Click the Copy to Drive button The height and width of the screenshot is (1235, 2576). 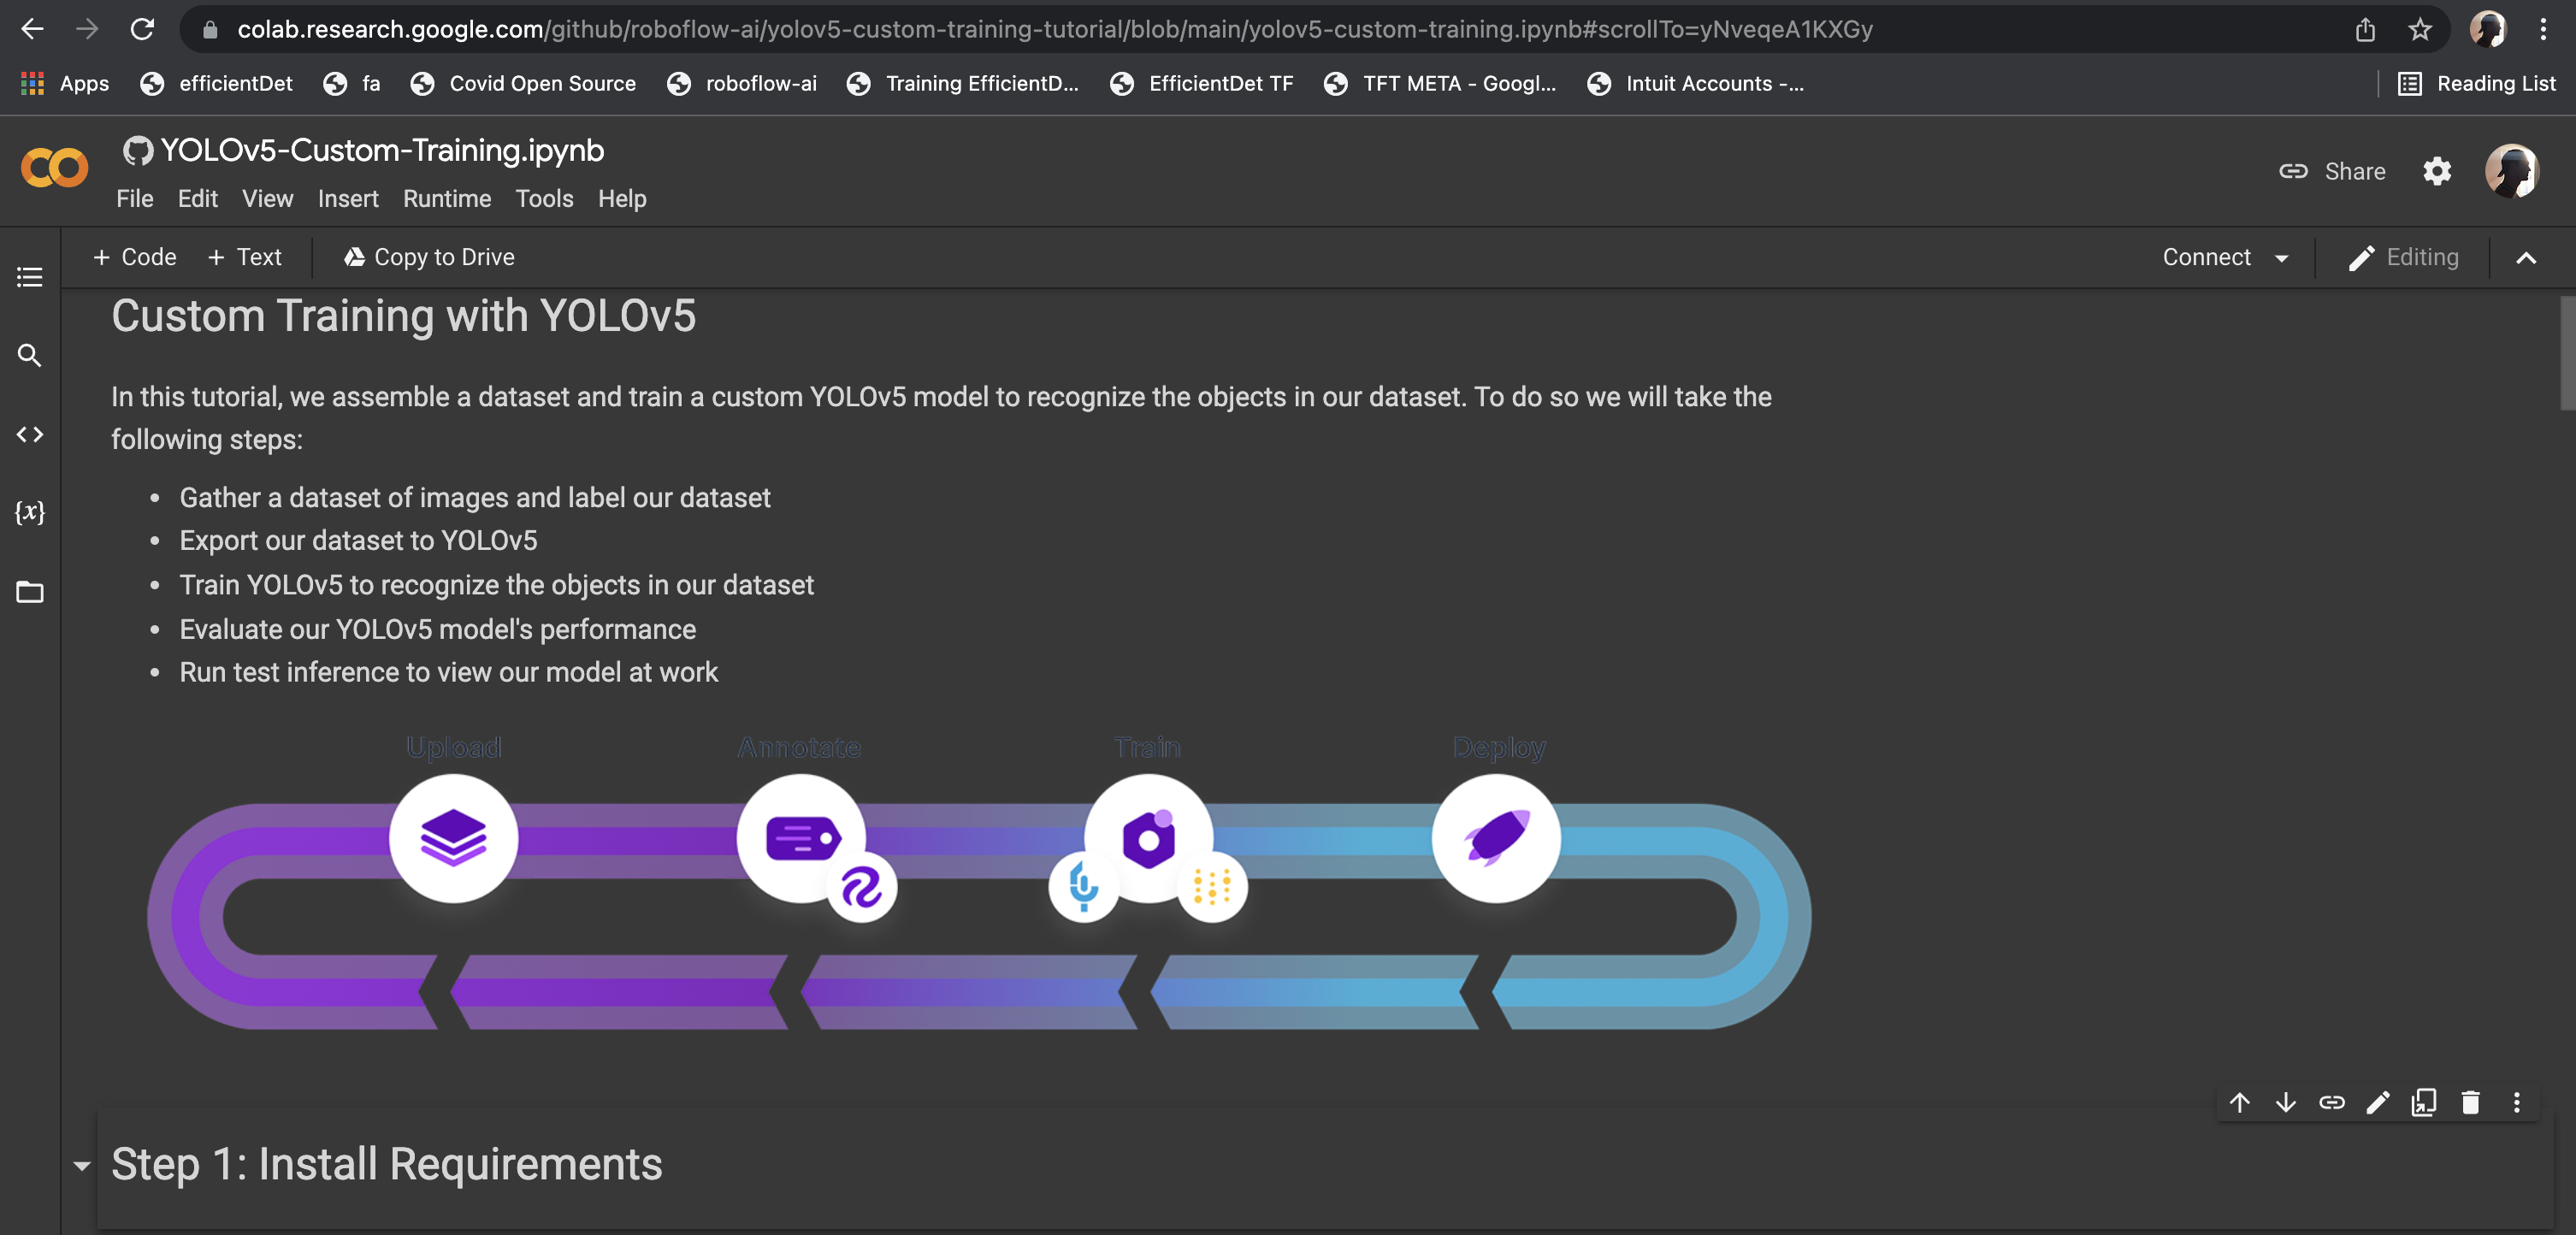(428, 257)
